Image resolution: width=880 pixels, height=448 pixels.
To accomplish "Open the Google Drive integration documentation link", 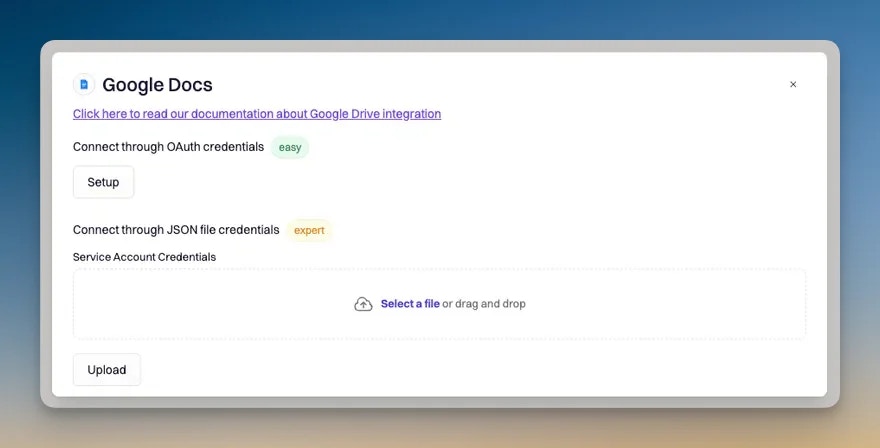I will tap(257, 114).
